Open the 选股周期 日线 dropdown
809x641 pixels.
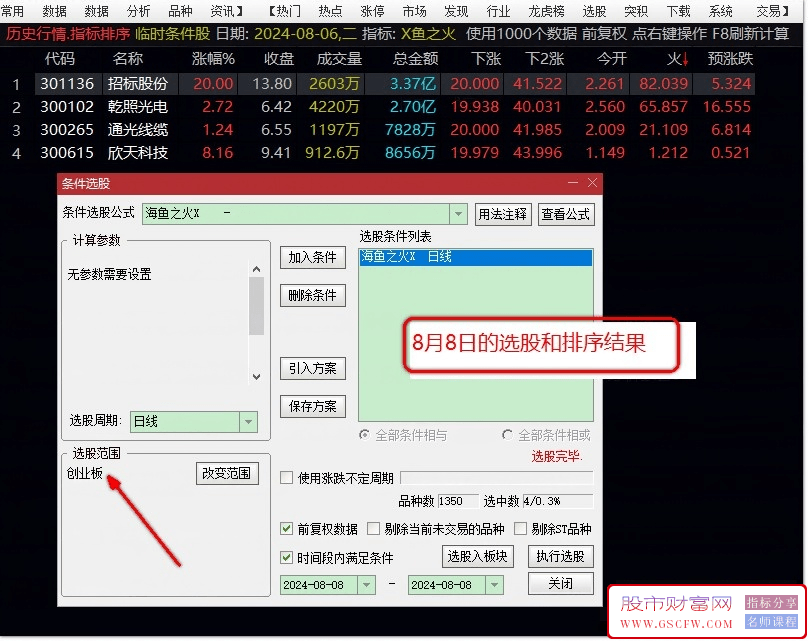point(248,422)
